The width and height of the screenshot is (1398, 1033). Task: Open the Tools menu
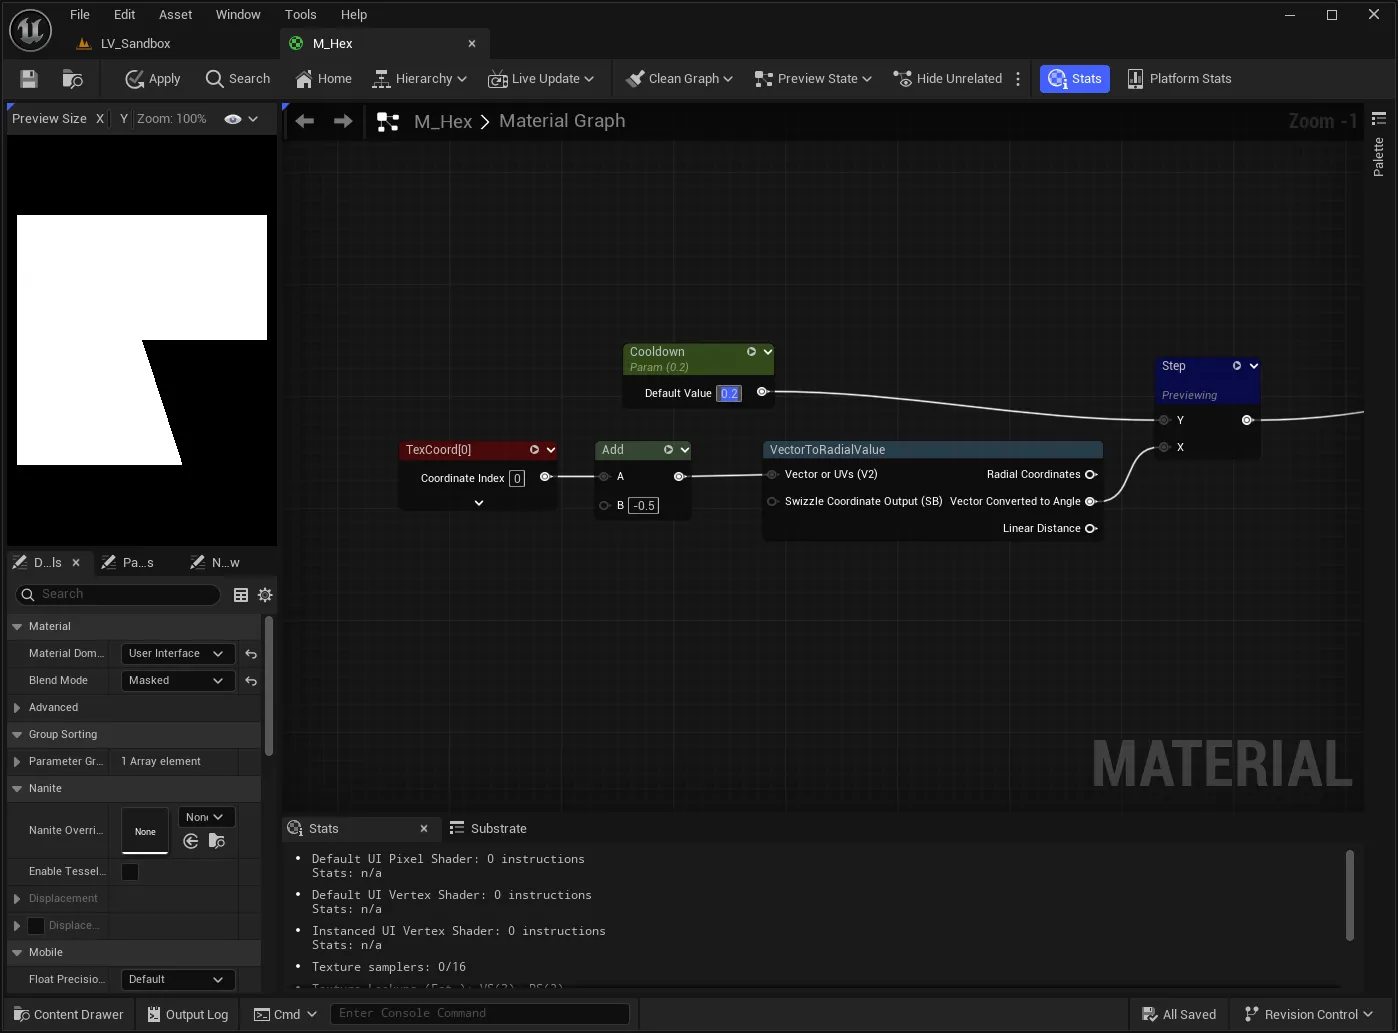(300, 15)
